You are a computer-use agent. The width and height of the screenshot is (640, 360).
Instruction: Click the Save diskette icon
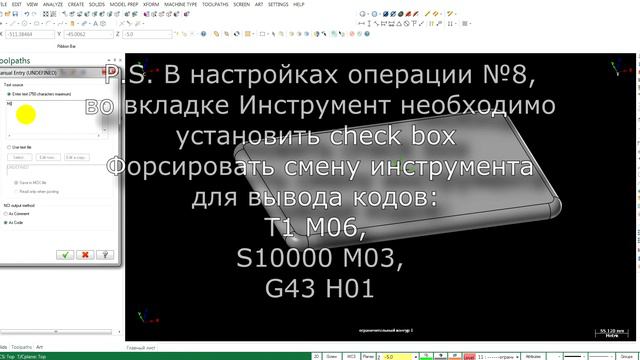pyautogui.click(x=15, y=14)
